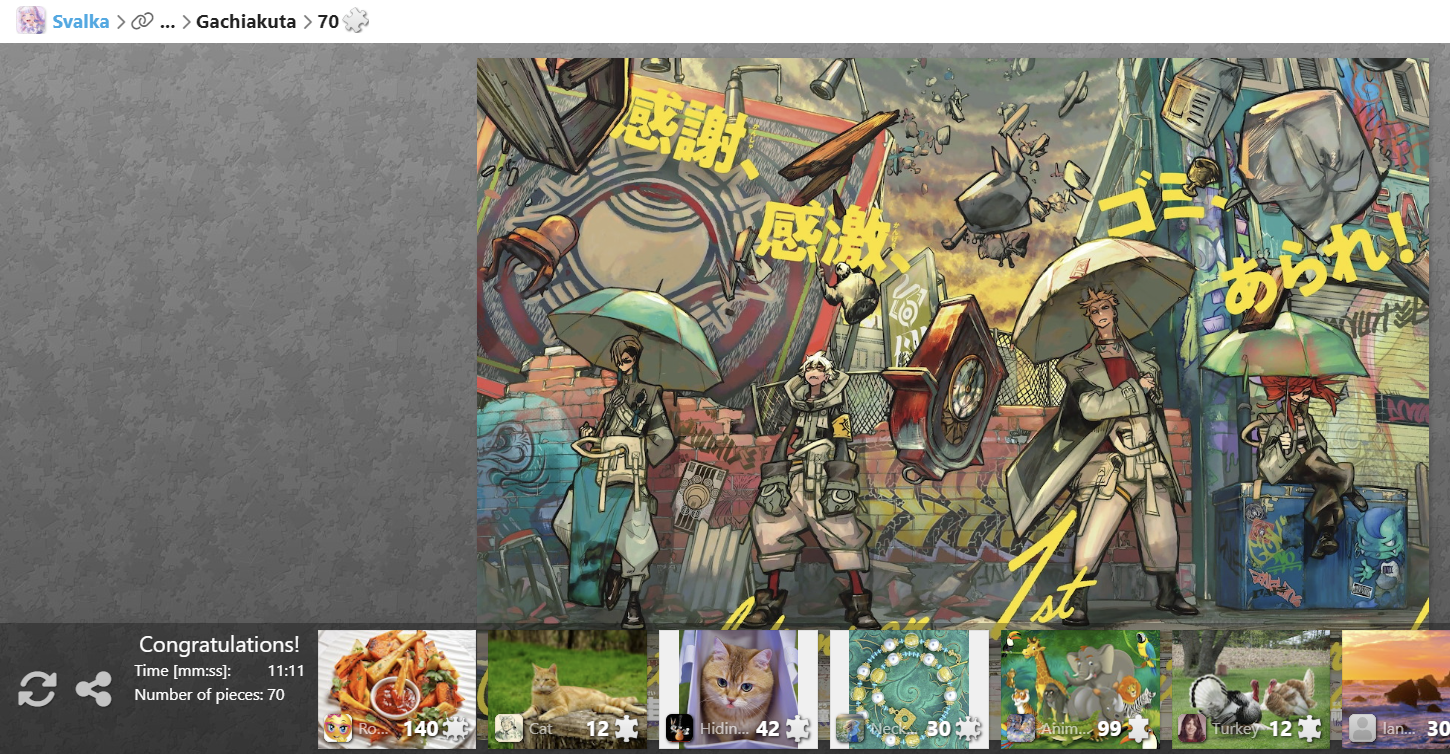The image size is (1450, 754).
Task: Click the '140' piece count label
Action: pyautogui.click(x=421, y=729)
